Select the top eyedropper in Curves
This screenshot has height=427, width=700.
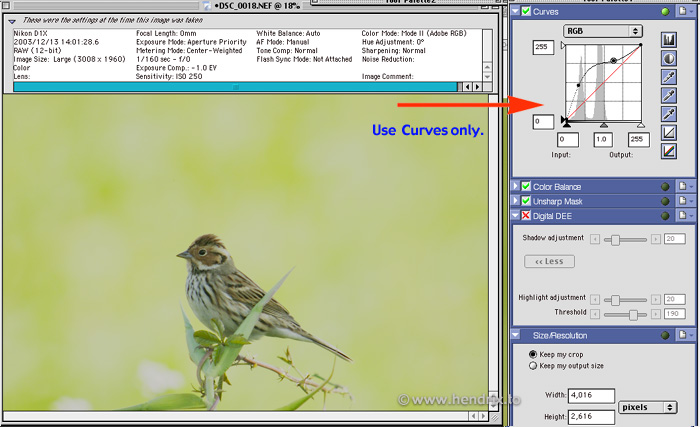[668, 77]
